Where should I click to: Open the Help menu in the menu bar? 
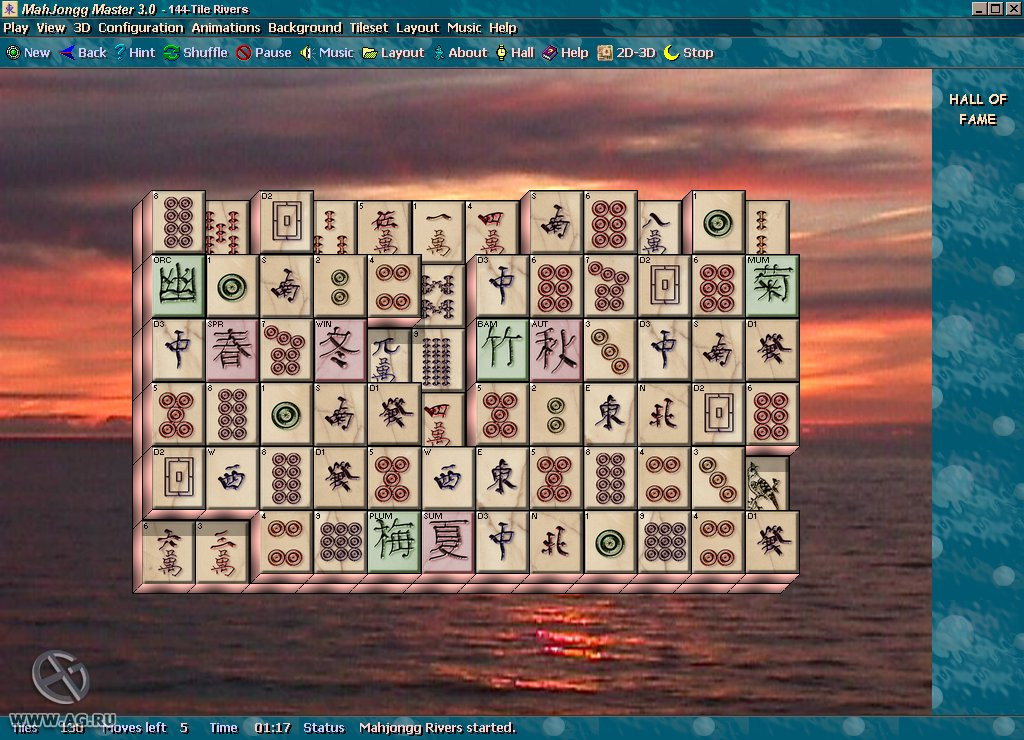tap(503, 27)
